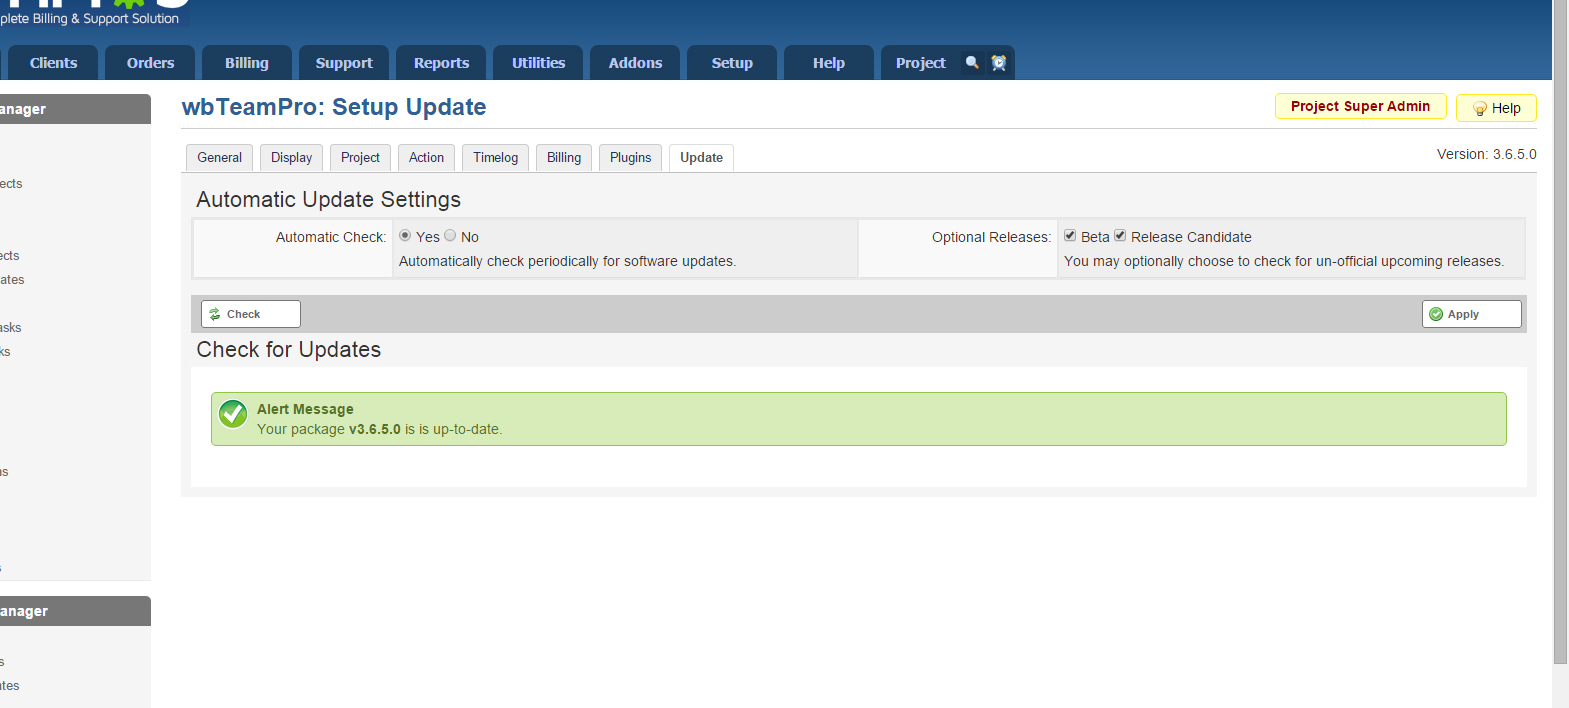Screen dimensions: 1569x708
Task: Open the Project menu
Action: [920, 62]
